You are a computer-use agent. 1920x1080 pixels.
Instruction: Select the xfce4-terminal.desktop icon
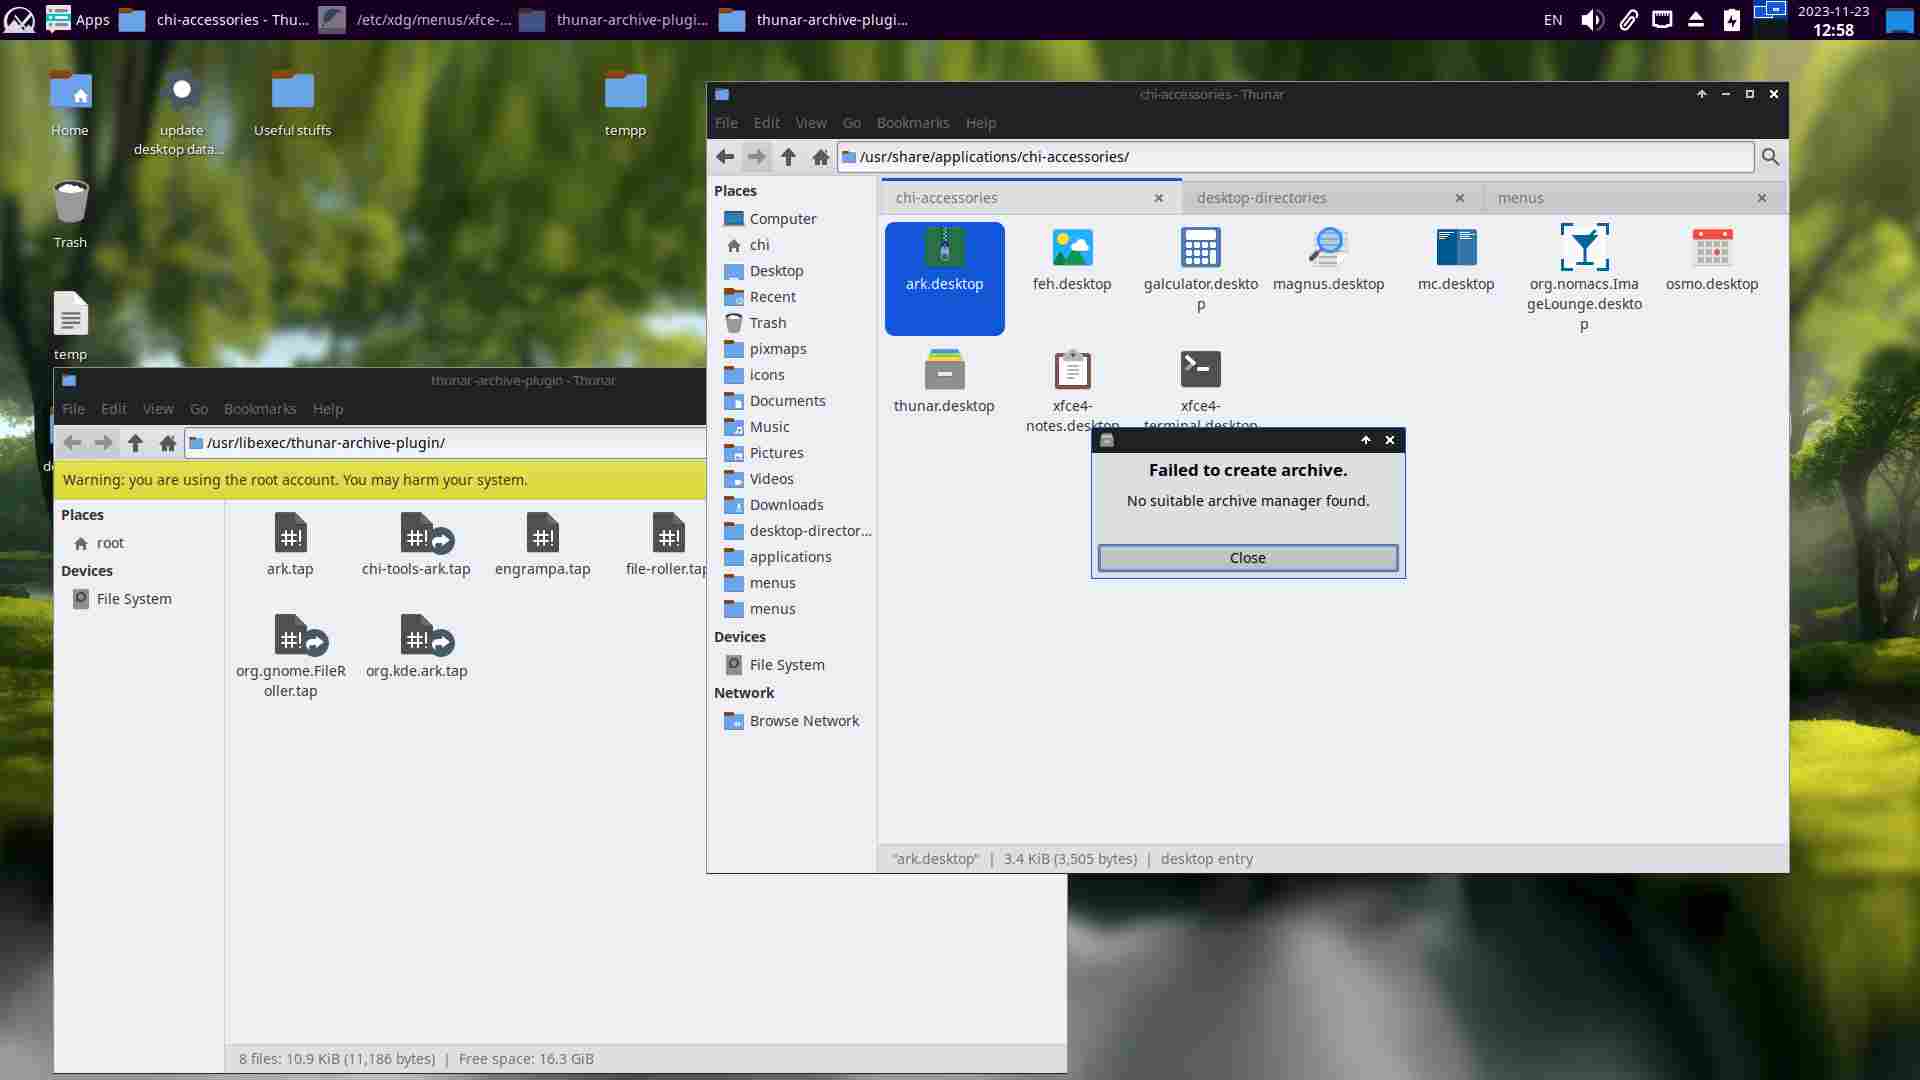(x=1200, y=370)
